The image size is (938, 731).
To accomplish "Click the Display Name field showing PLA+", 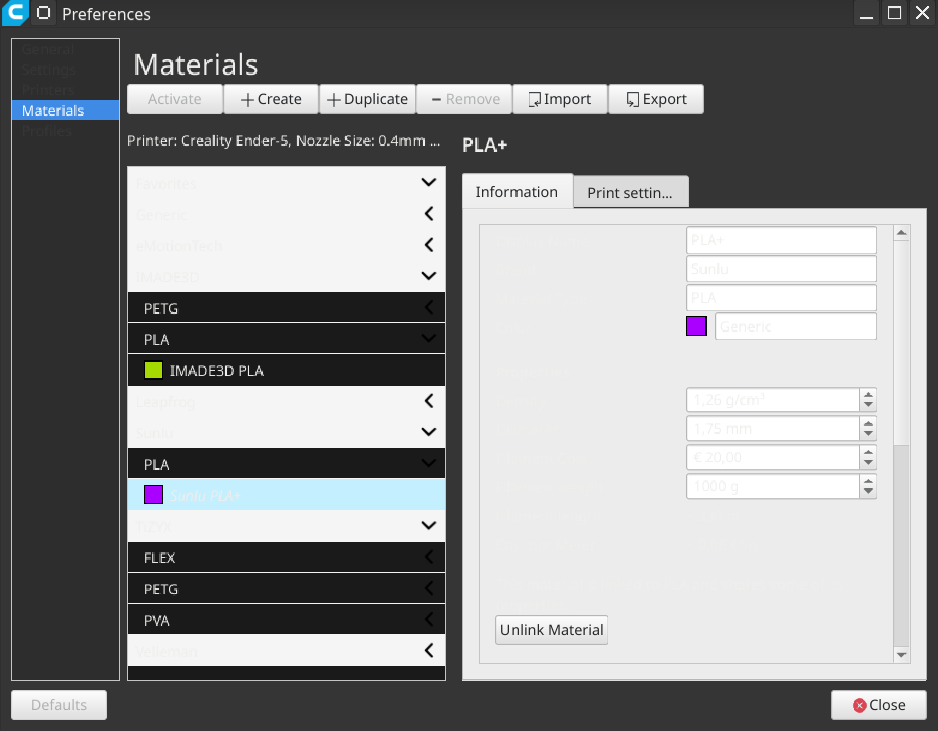I will [781, 240].
